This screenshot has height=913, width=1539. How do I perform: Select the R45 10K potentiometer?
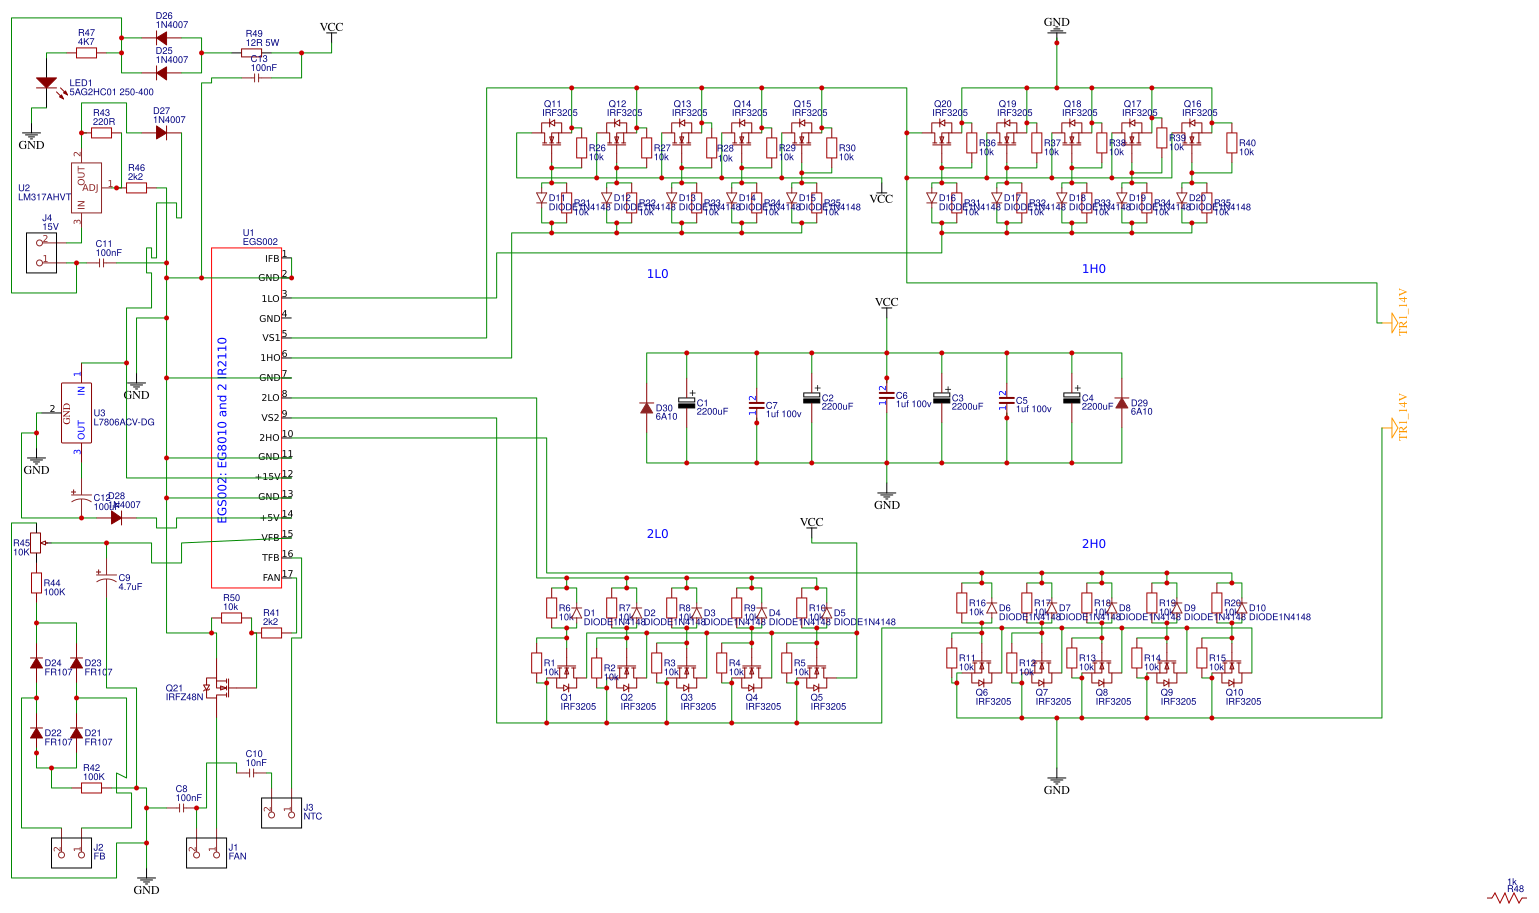(36, 543)
